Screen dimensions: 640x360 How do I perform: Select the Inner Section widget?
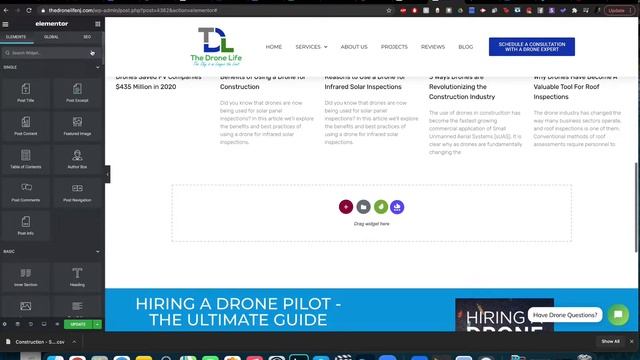(x=26, y=277)
